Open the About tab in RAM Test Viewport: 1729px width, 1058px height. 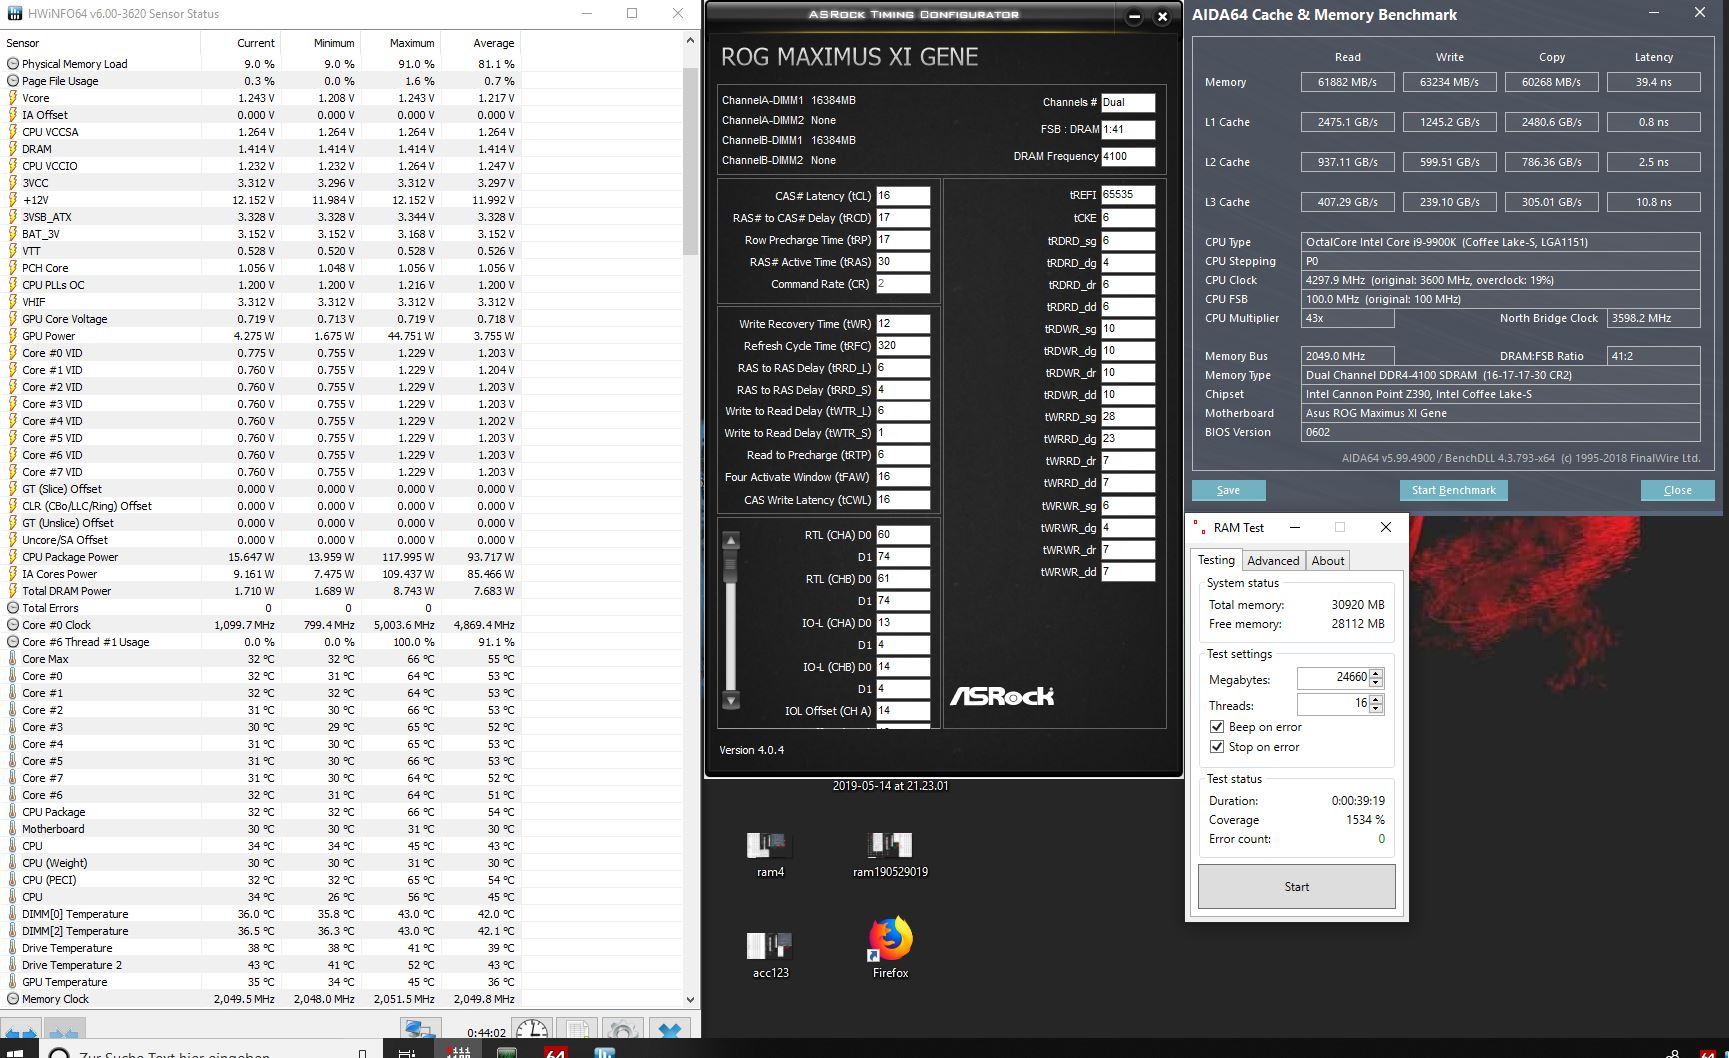pos(1328,561)
